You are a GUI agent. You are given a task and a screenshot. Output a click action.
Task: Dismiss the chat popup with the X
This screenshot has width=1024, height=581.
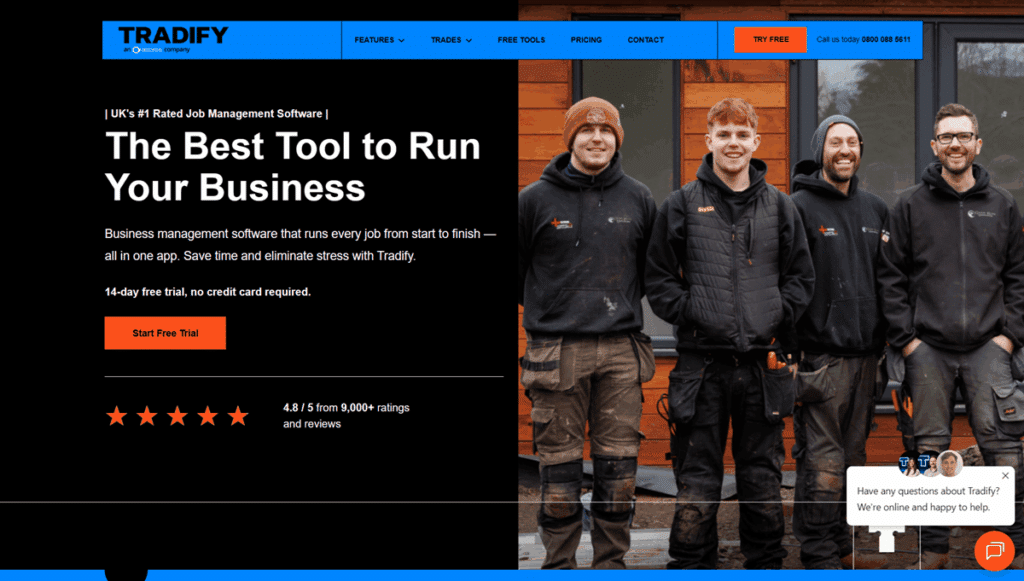(1005, 476)
